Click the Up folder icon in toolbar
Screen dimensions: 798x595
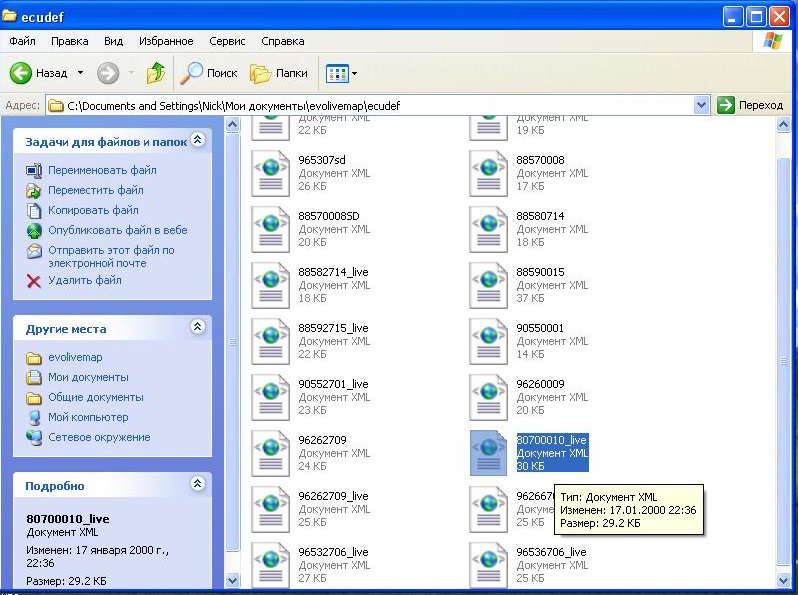[x=155, y=73]
